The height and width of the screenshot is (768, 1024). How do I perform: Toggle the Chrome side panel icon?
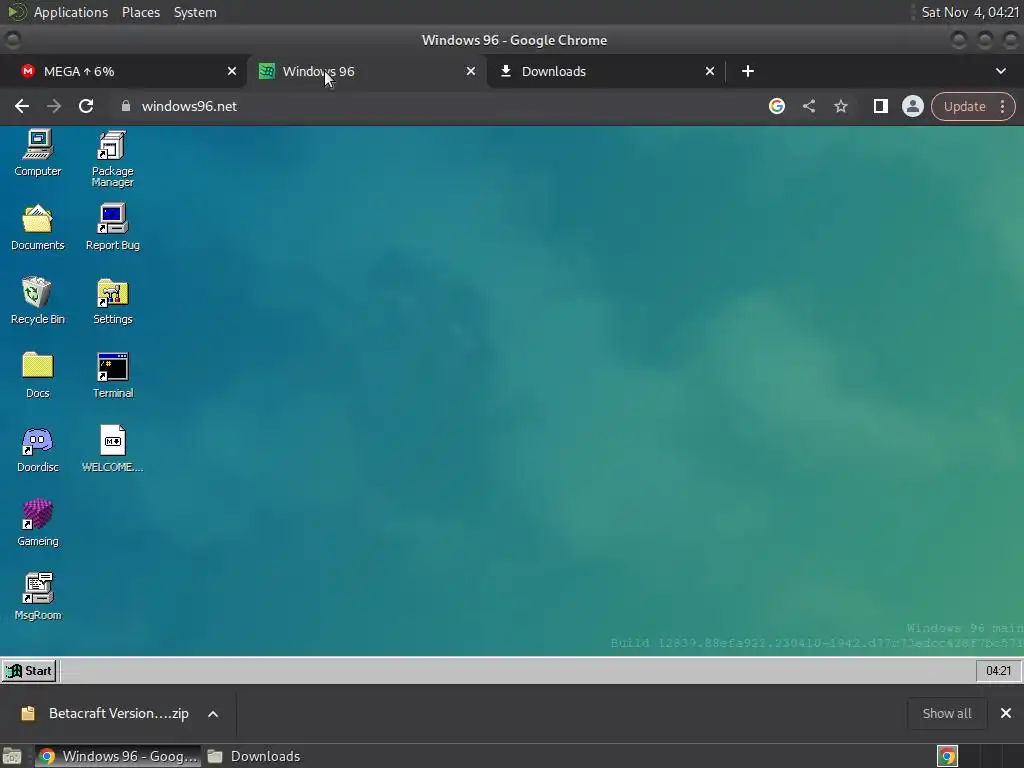(880, 106)
